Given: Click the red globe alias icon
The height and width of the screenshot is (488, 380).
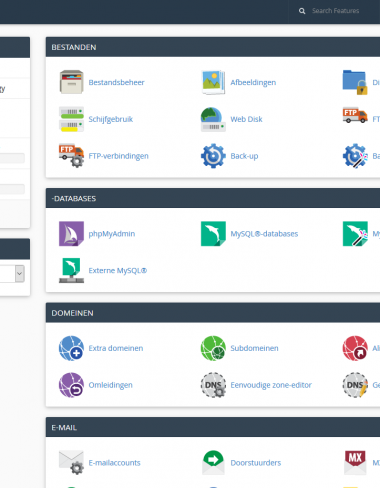Looking at the screenshot, I should tap(355, 348).
